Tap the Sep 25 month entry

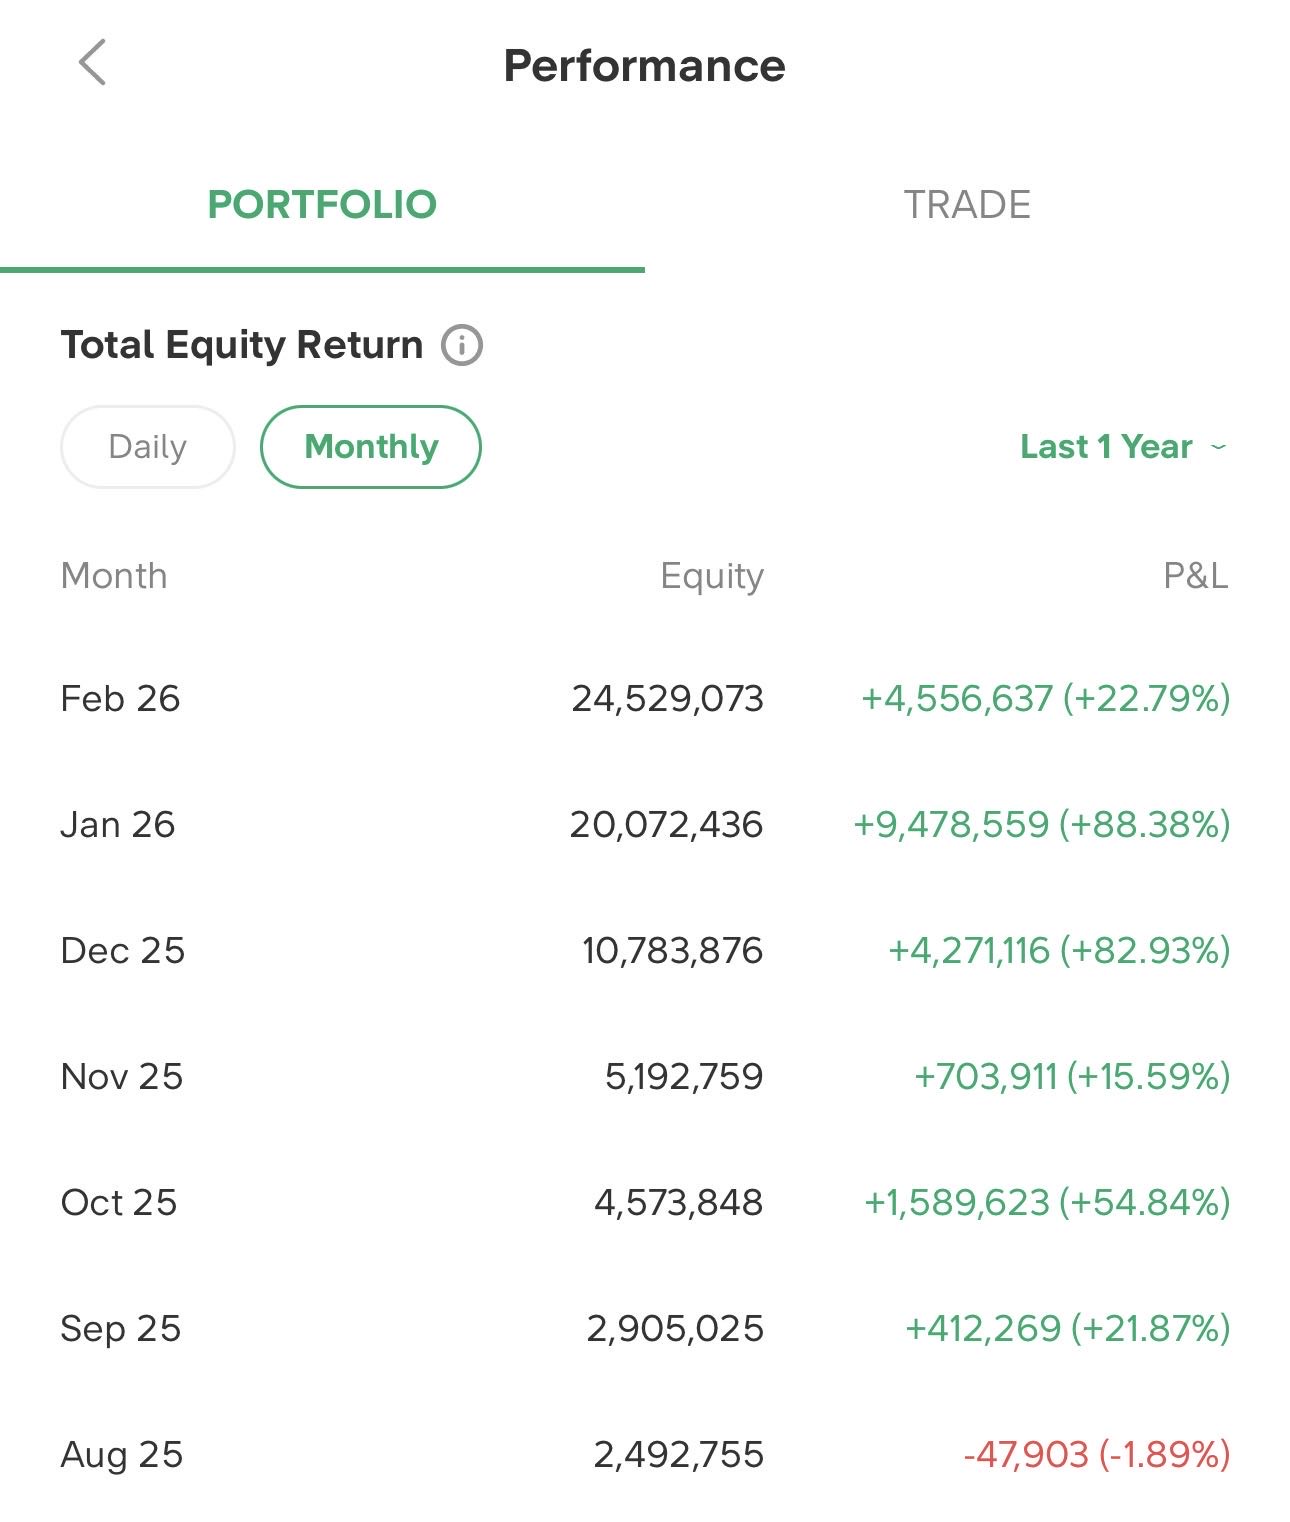(x=121, y=1328)
